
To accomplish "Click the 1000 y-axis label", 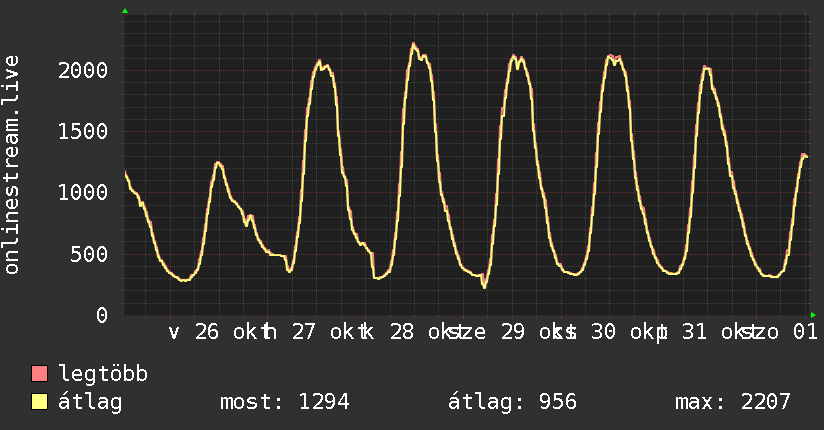I will pyautogui.click(x=83, y=192).
